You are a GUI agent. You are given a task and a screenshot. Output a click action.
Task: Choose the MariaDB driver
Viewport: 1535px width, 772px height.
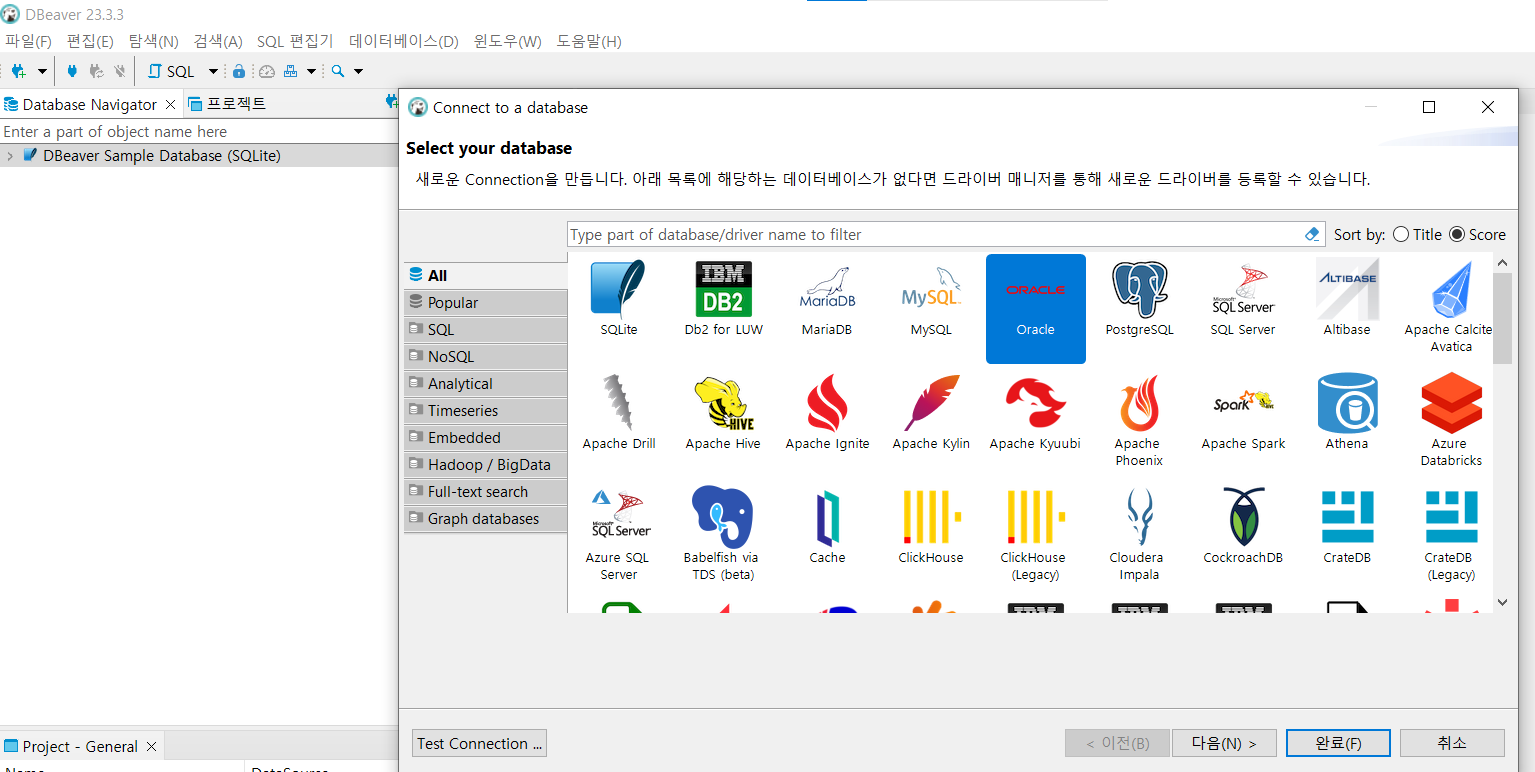[x=827, y=299]
